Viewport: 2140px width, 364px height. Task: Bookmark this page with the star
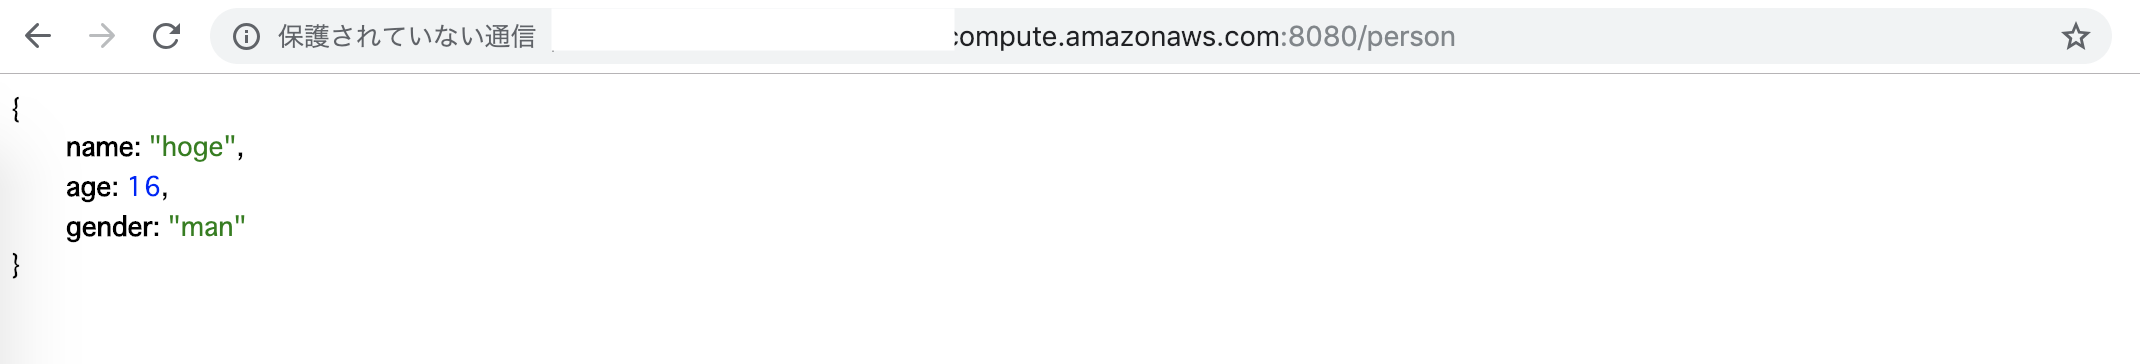2076,37
